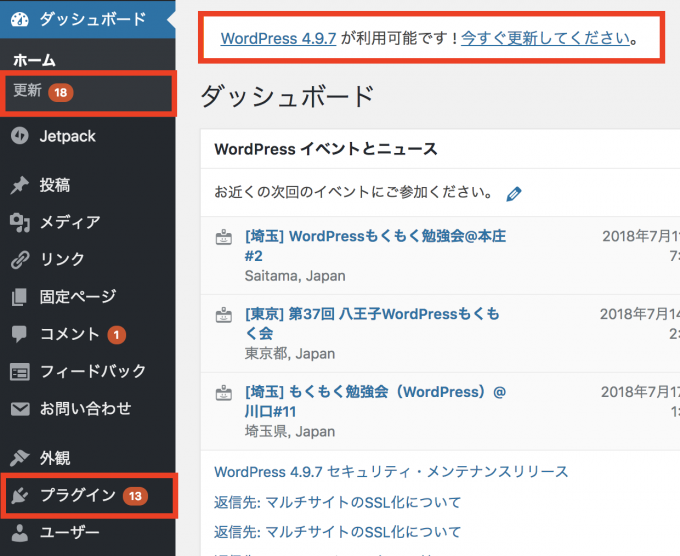Click the Saitama, Japan location text
Image resolution: width=680 pixels, height=556 pixels.
295,276
